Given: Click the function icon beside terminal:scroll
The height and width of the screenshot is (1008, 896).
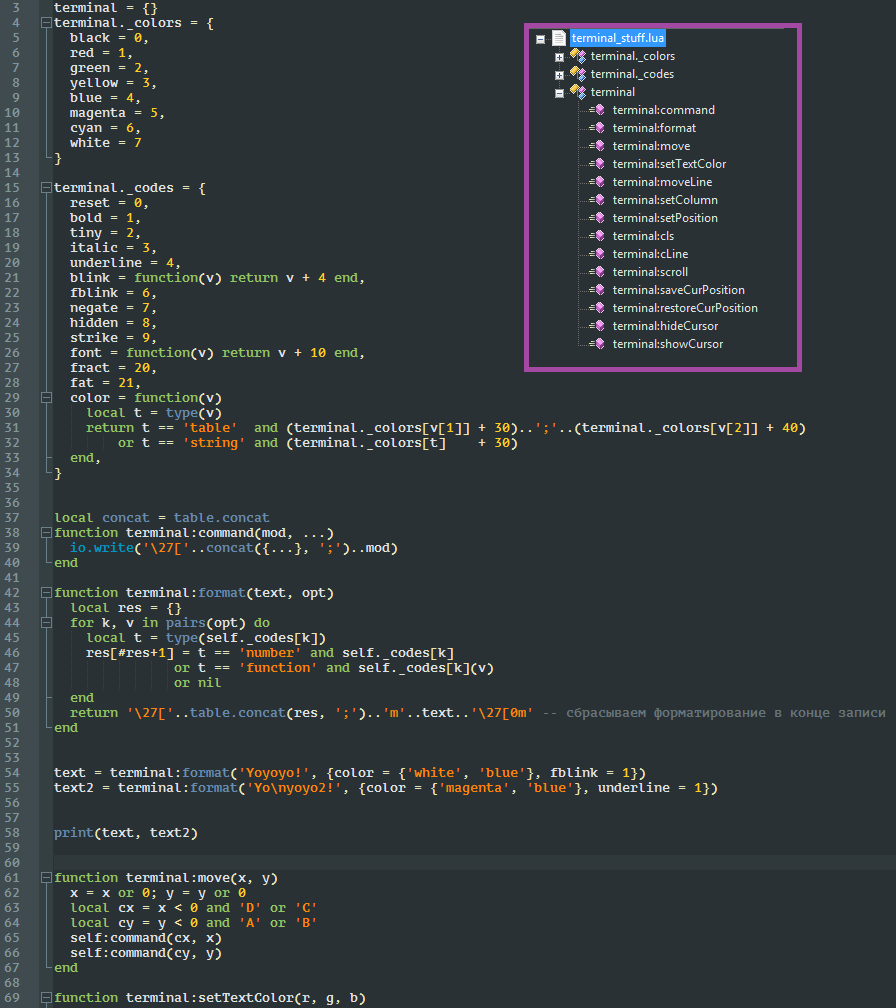Looking at the screenshot, I should (x=599, y=272).
